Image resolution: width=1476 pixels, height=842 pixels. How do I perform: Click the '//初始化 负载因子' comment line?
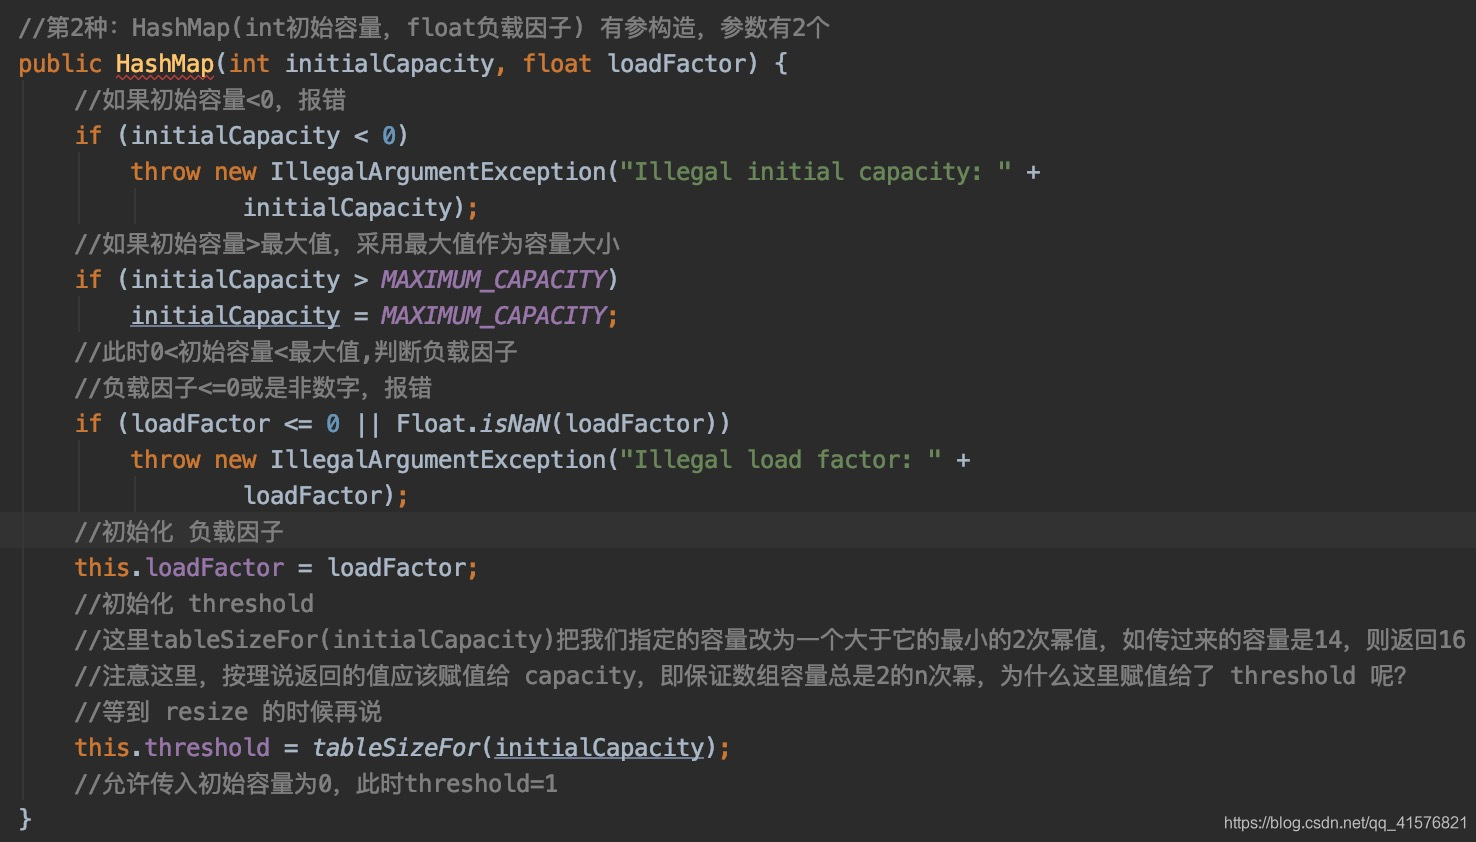click(x=179, y=532)
